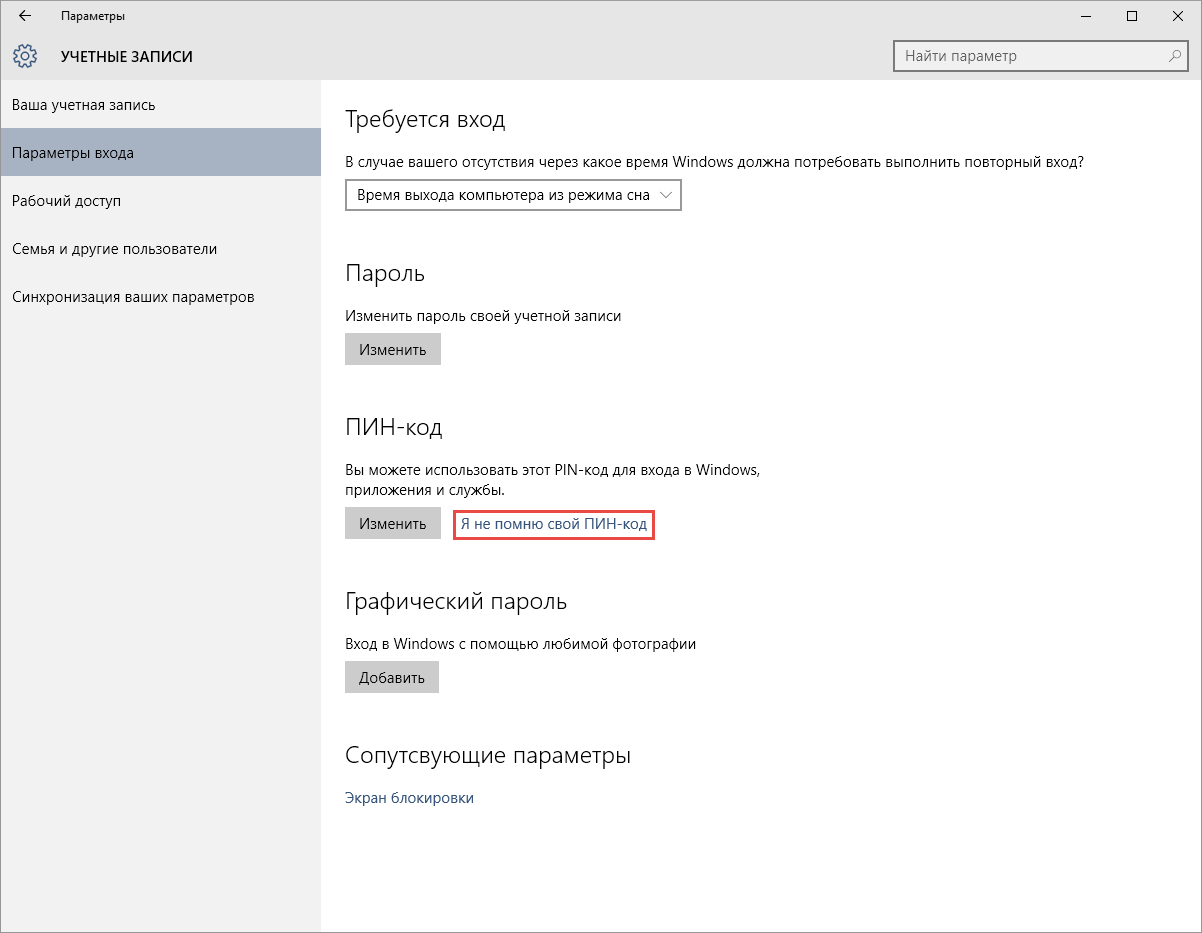This screenshot has width=1202, height=933.
Task: Maximize the Параметры window
Action: click(1132, 16)
